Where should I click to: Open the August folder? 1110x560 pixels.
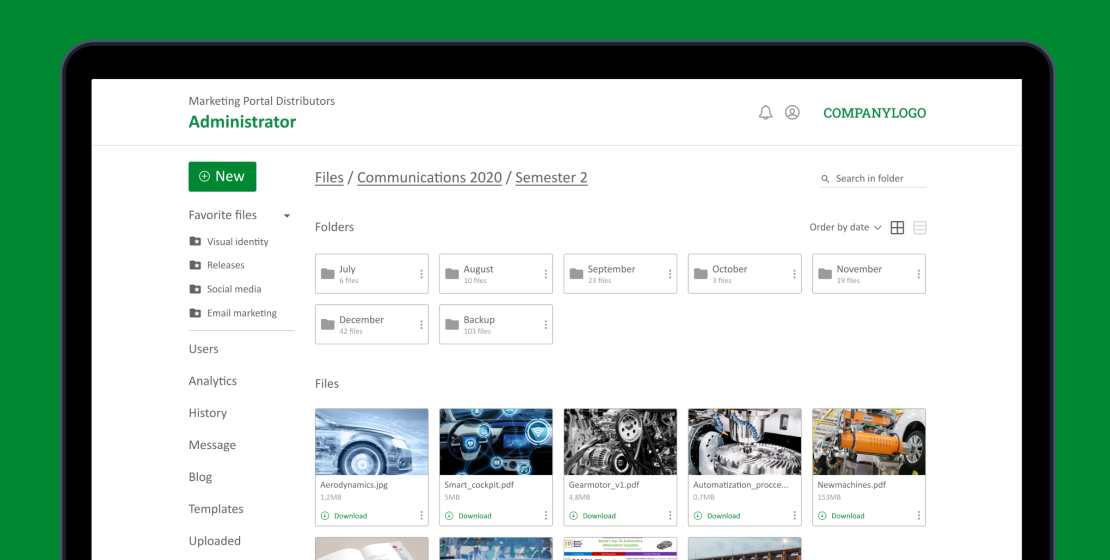tap(496, 274)
